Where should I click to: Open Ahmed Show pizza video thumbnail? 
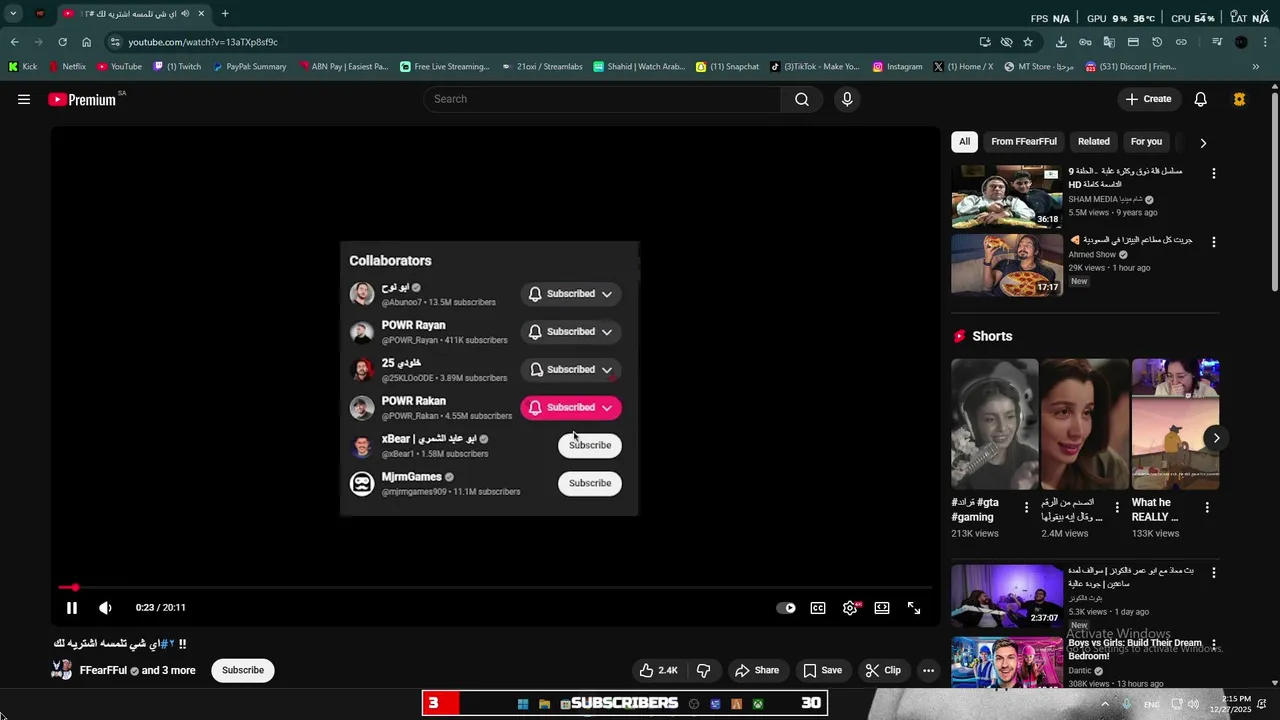click(1006, 265)
